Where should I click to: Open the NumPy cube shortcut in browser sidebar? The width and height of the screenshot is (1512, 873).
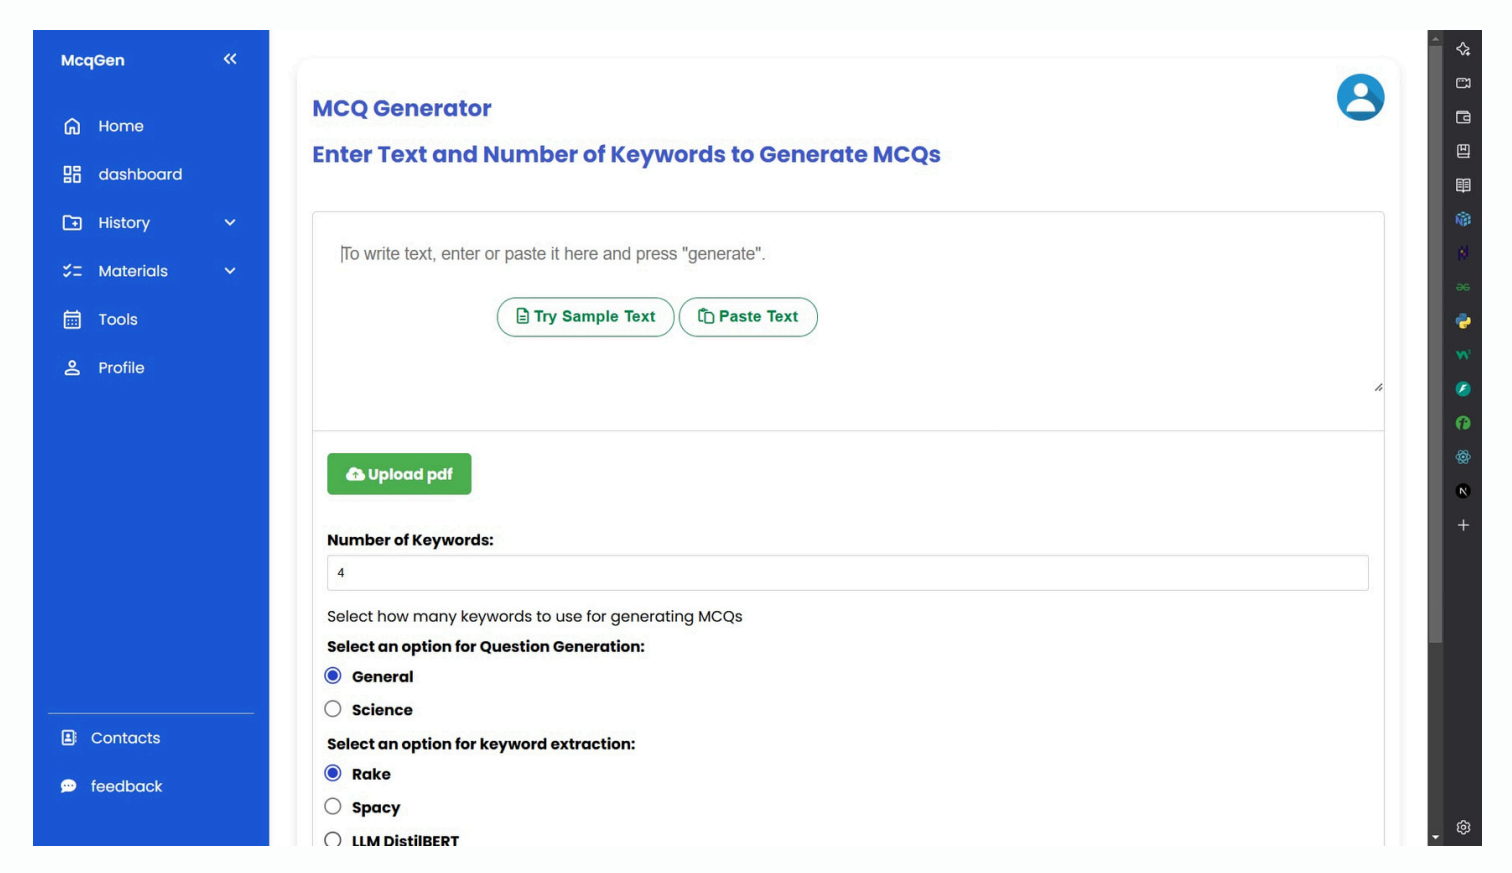coord(1463,219)
